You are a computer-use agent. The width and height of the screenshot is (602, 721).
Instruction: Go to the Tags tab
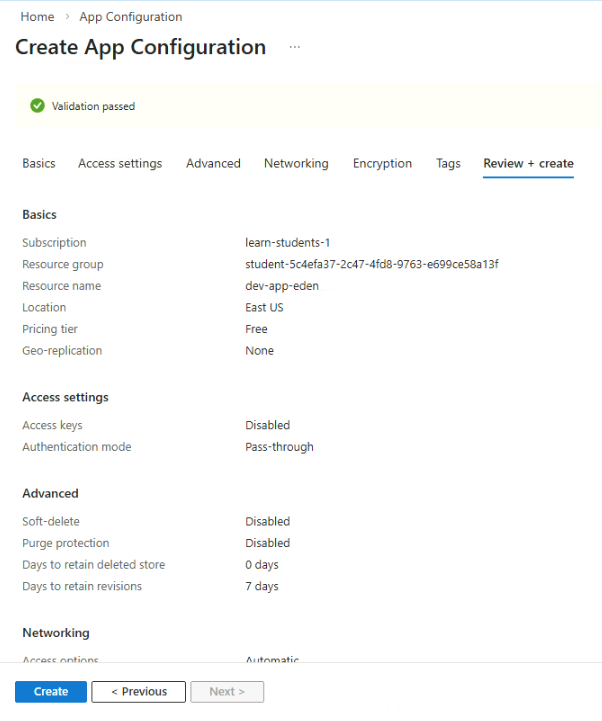click(x=448, y=163)
